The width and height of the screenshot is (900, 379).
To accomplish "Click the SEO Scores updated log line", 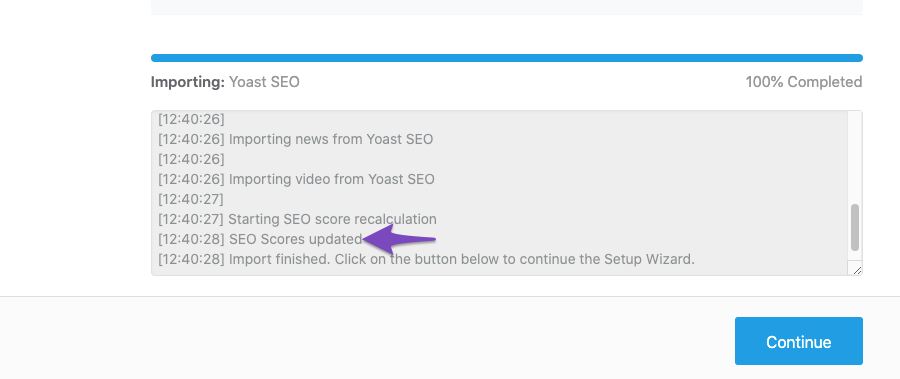I will point(260,239).
